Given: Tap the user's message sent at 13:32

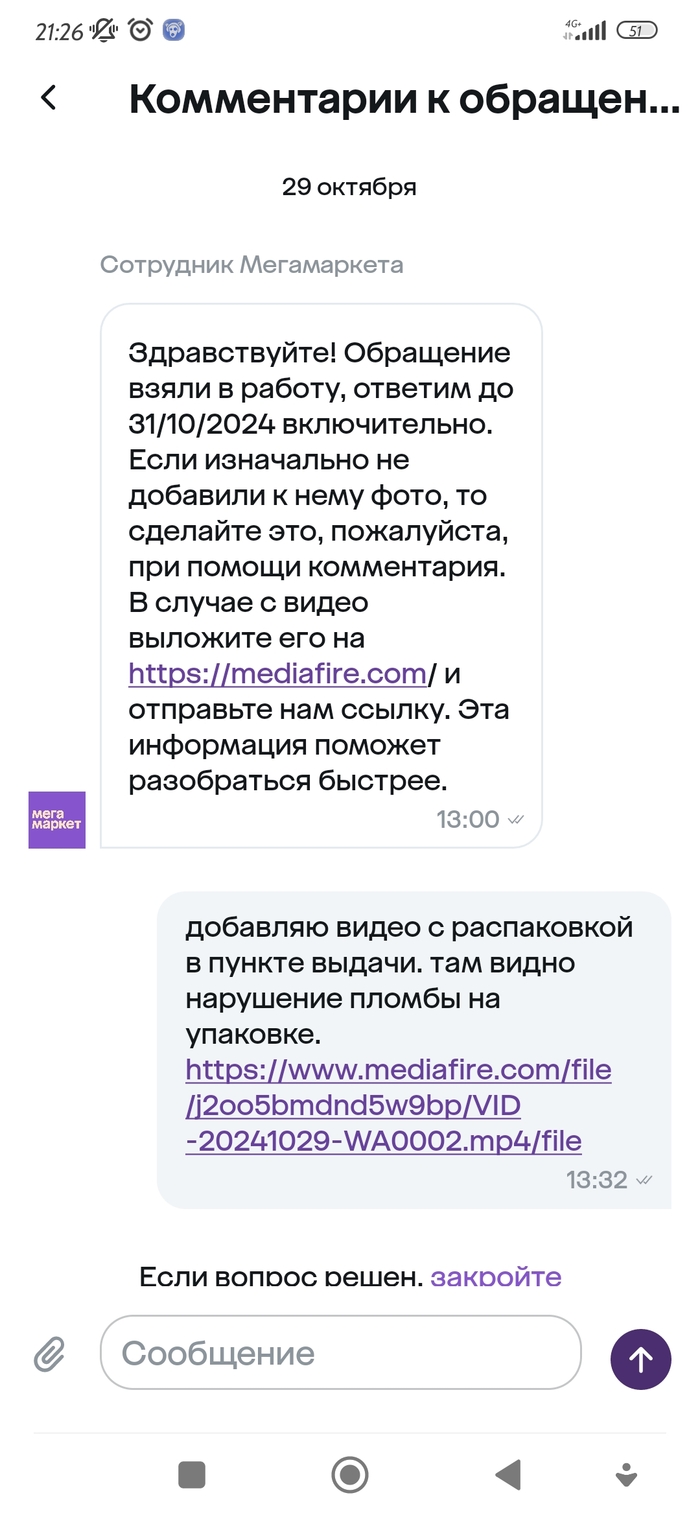Looking at the screenshot, I should point(413,1048).
